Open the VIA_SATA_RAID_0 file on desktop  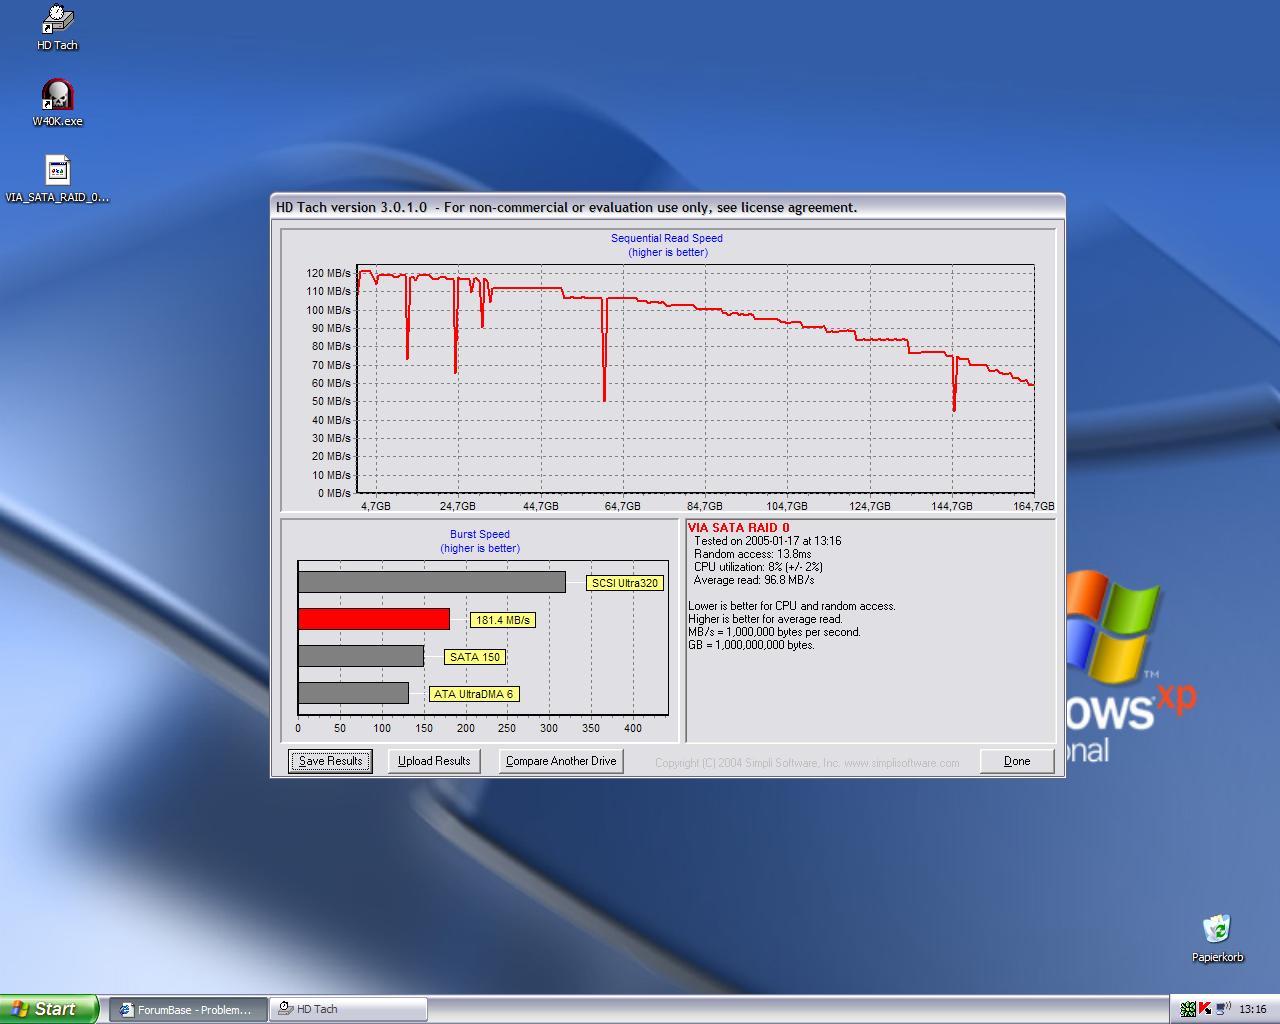pyautogui.click(x=57, y=179)
